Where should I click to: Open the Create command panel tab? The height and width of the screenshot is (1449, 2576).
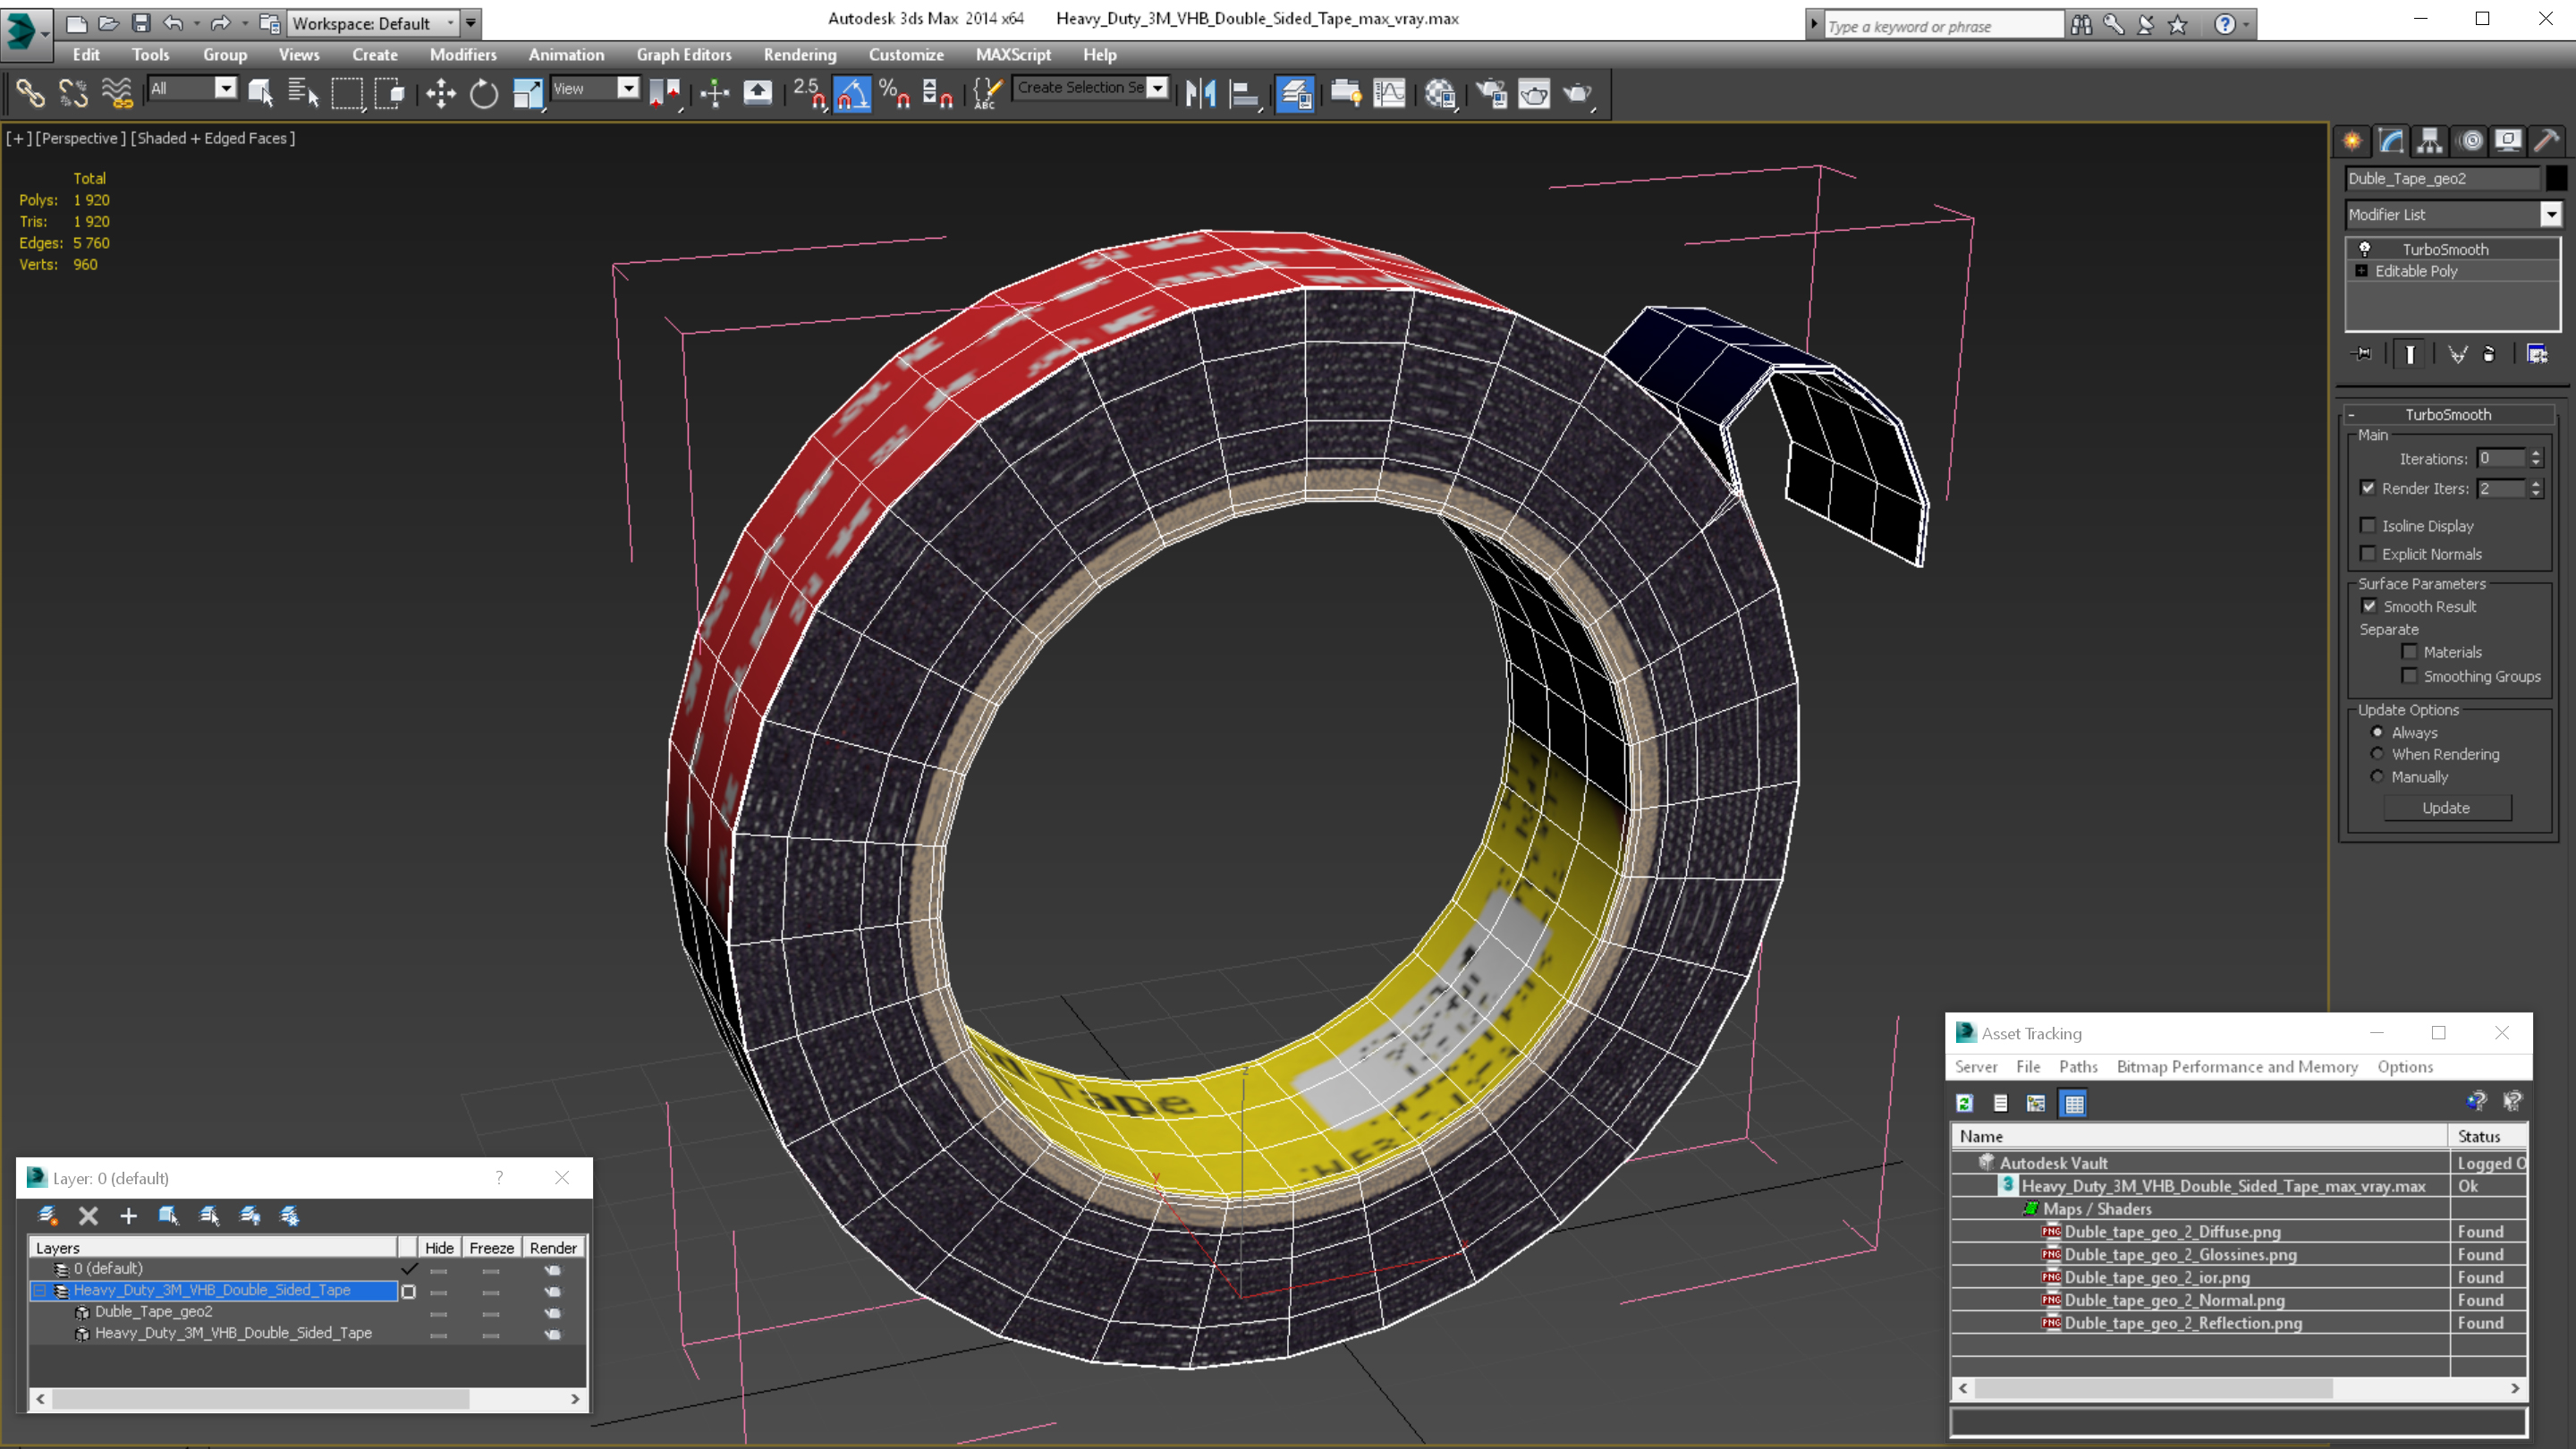click(x=2352, y=141)
